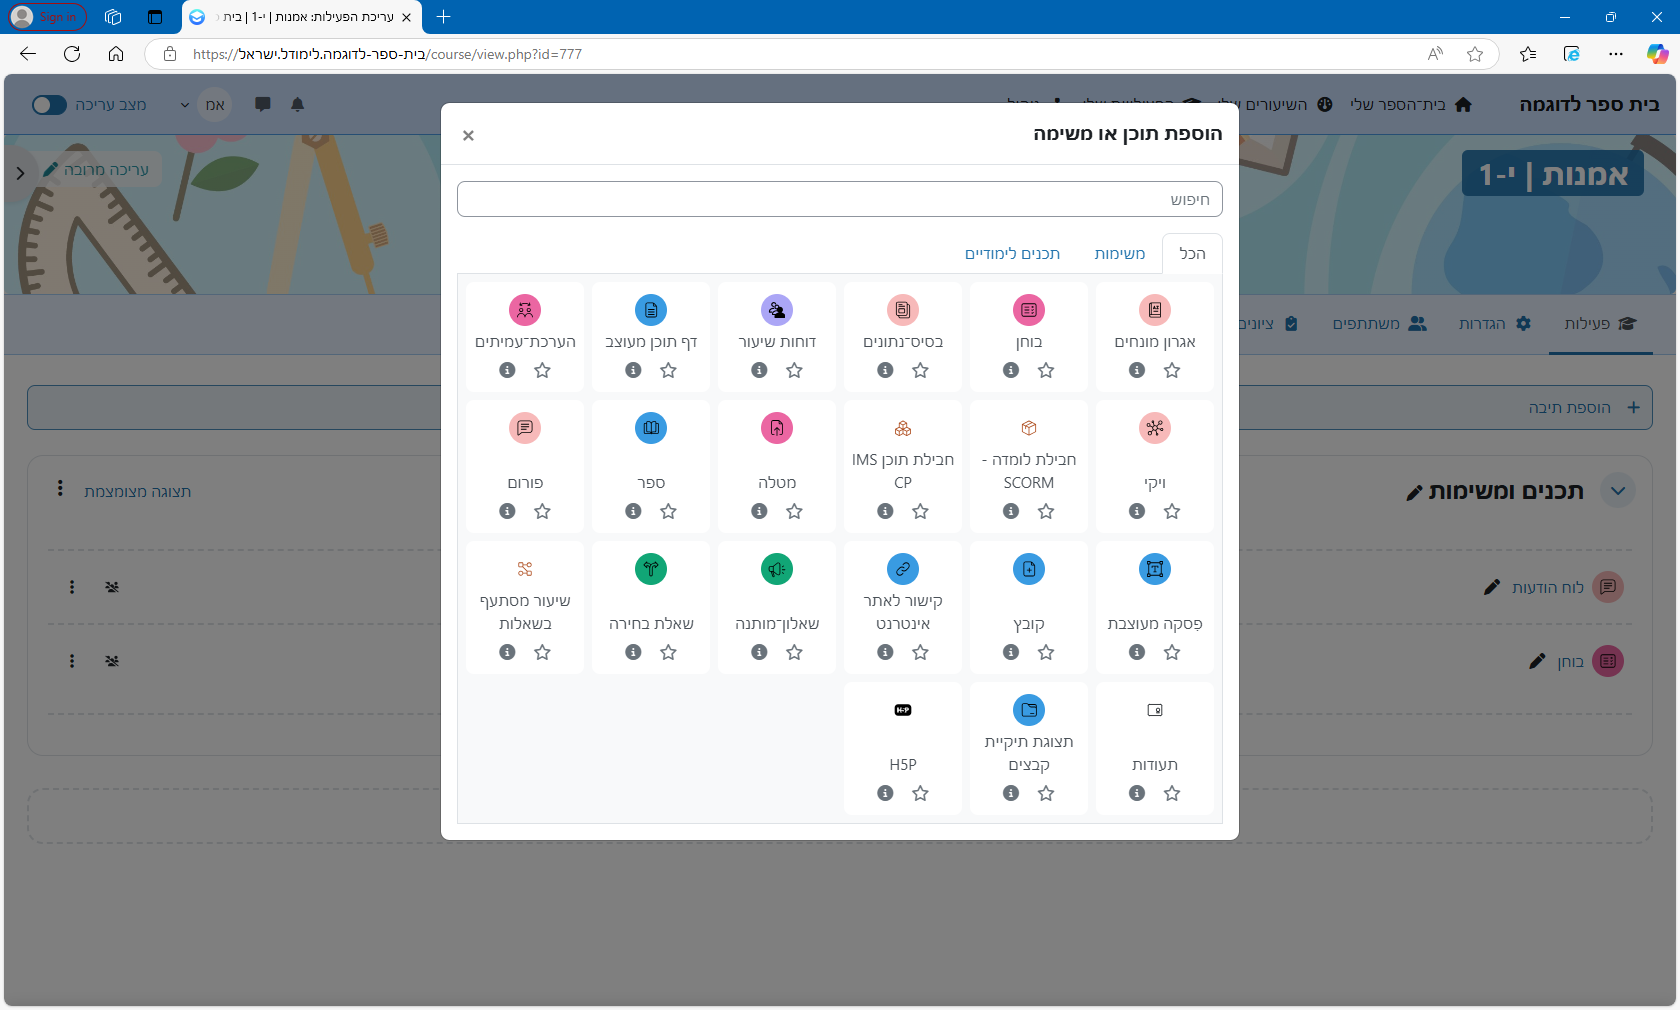Pick the H5P activity icon
1680x1010 pixels.
[902, 710]
